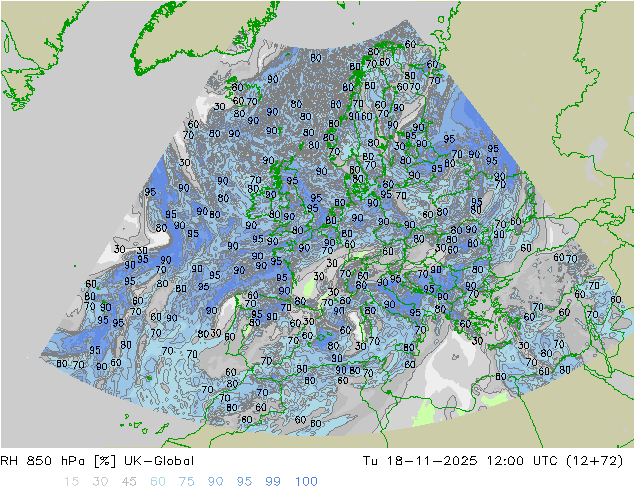Viewport: 634px width, 490px height.
Task: Click legend value 99
Action: (x=273, y=482)
